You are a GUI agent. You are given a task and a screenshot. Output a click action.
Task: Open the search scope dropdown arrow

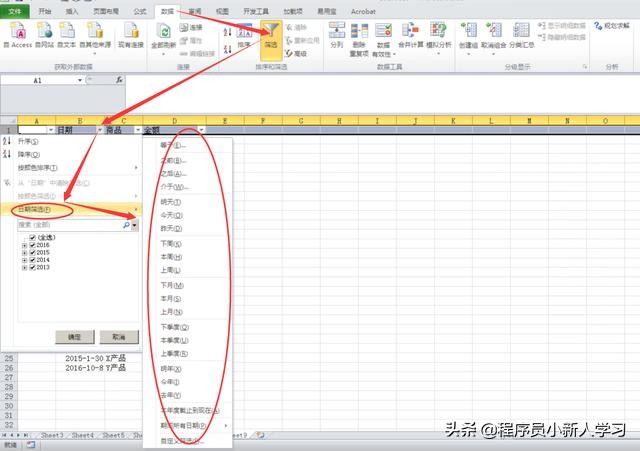click(x=134, y=225)
